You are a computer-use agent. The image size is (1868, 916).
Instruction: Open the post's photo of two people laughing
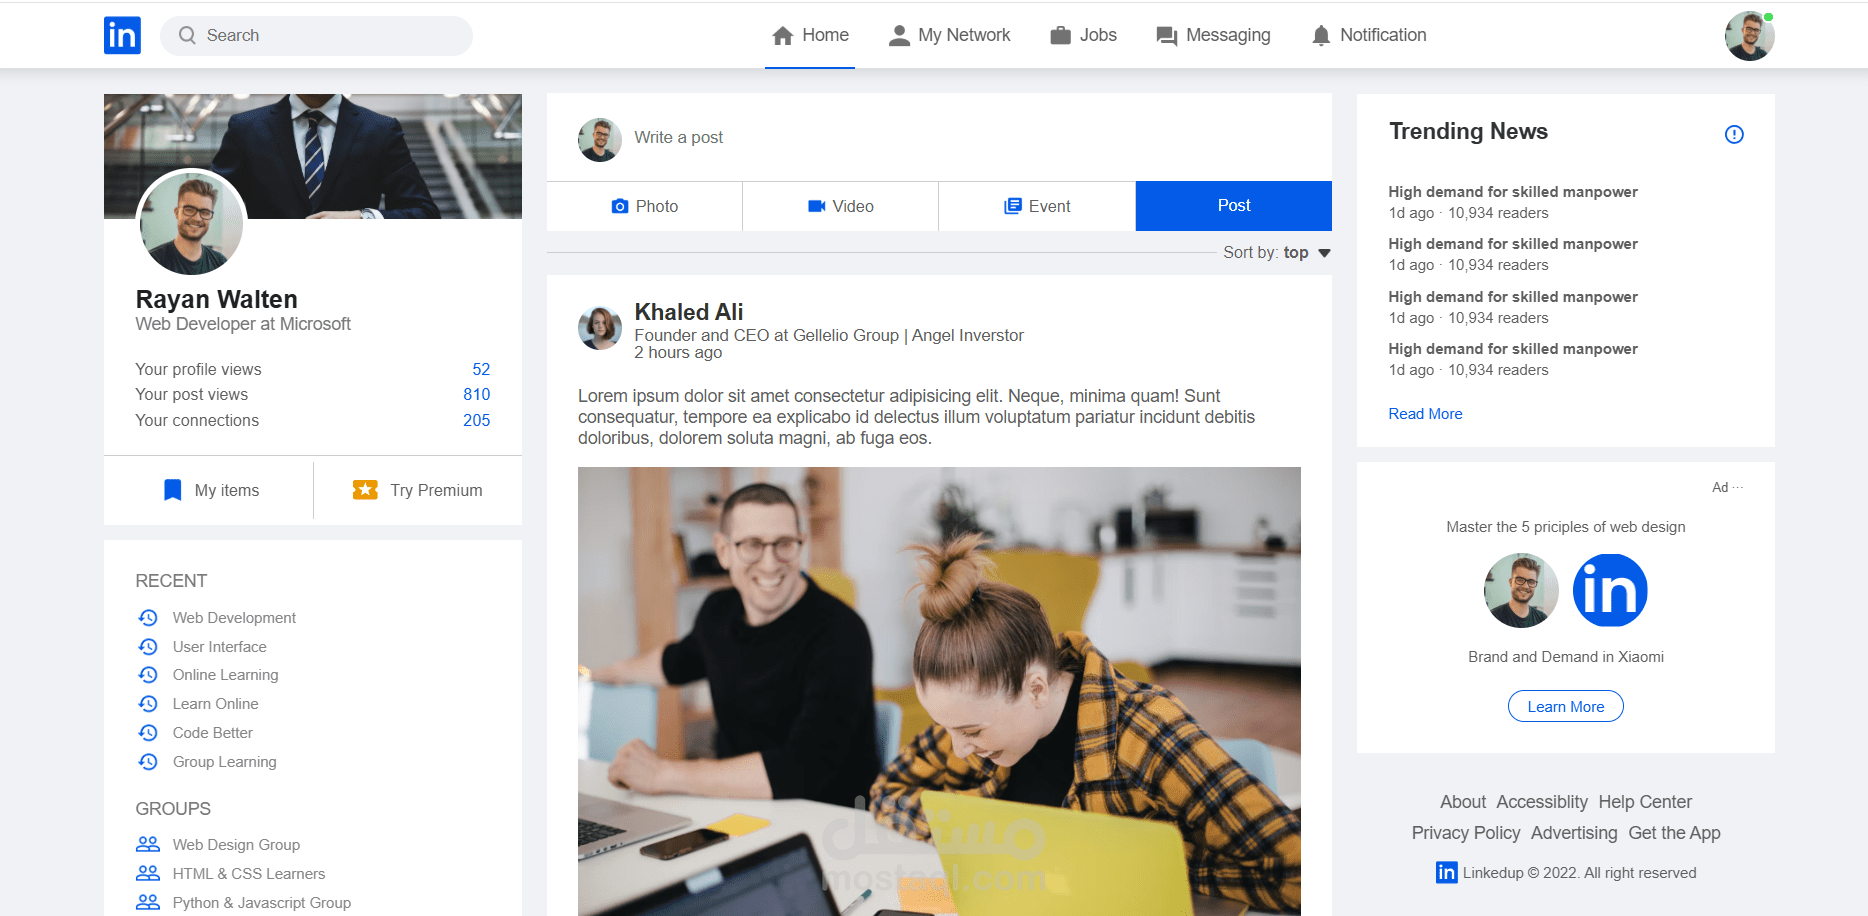pyautogui.click(x=939, y=691)
